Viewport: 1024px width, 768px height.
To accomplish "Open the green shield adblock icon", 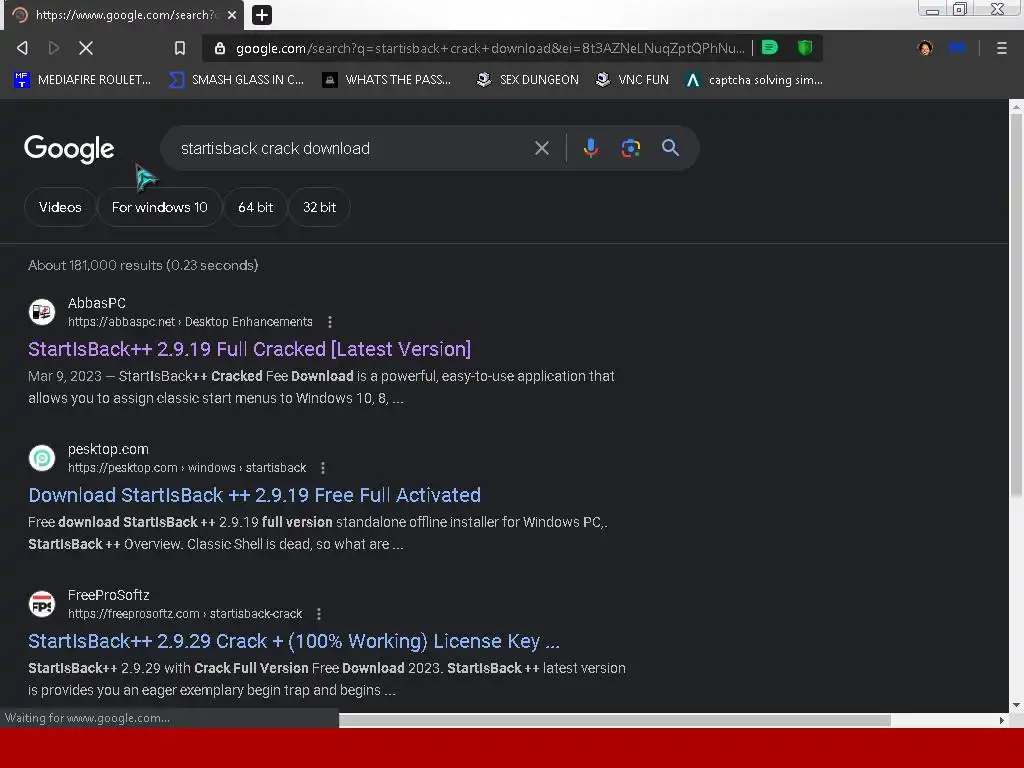I will [805, 48].
